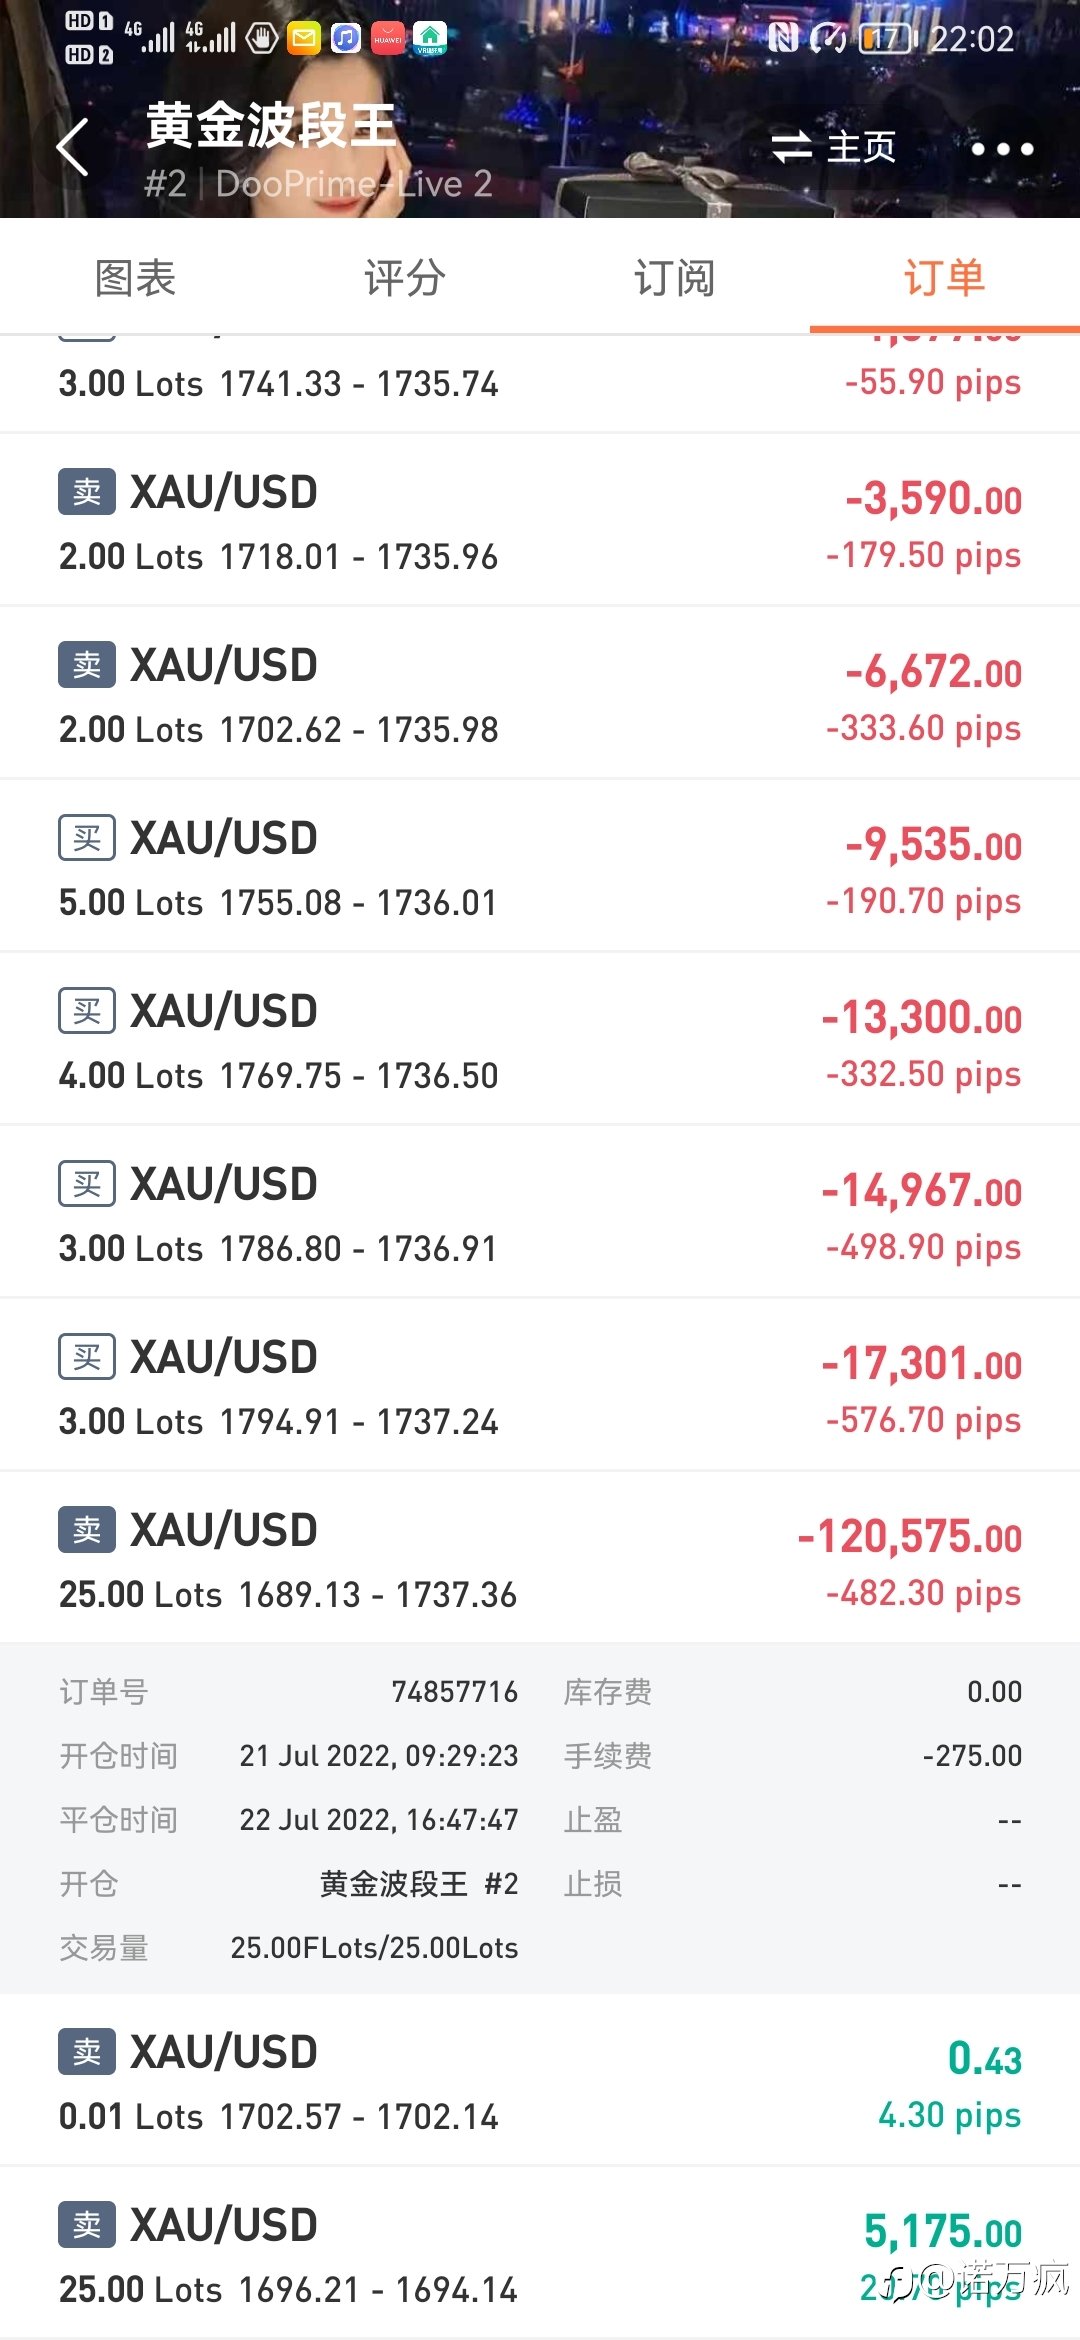Screen dimensions: 1080x2340
Task: Tap the 卖 badge on the 0.01 Lots order
Action: point(87,2052)
